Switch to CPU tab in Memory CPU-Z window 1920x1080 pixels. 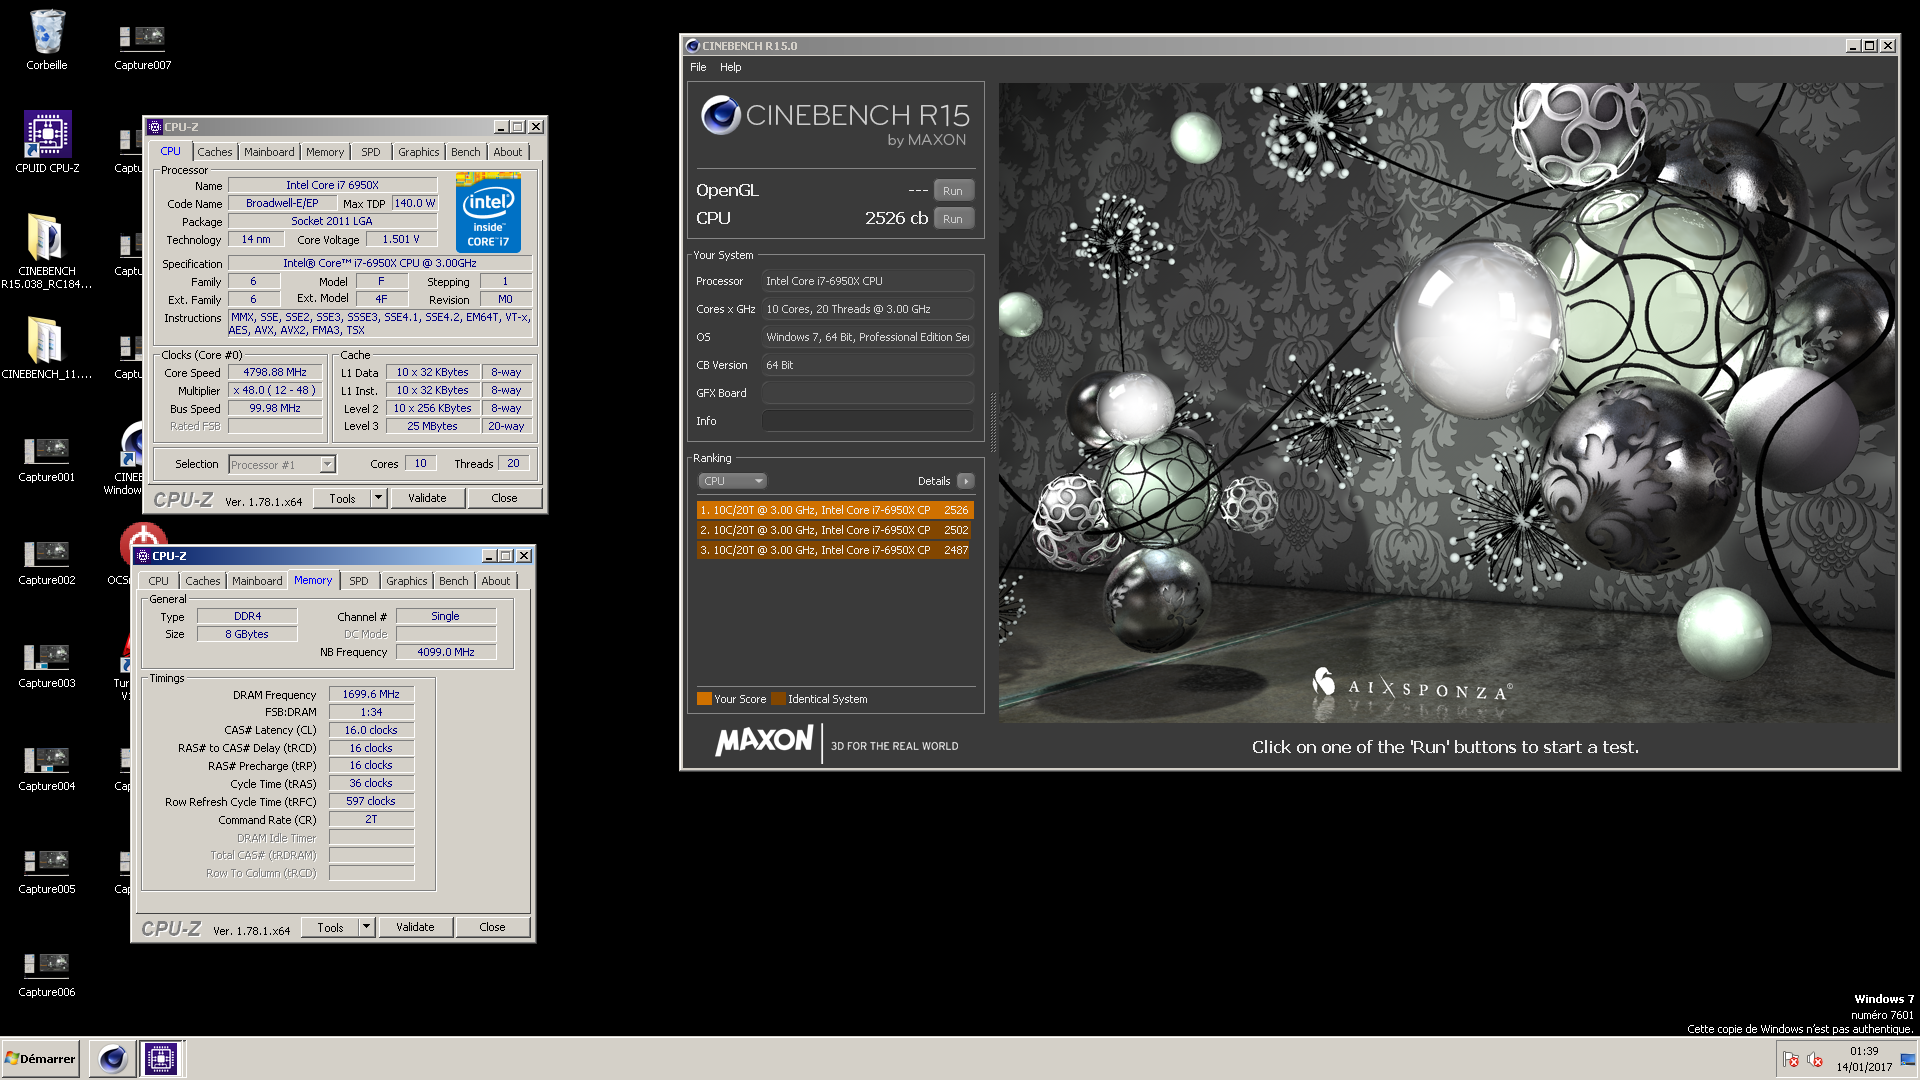coord(158,581)
